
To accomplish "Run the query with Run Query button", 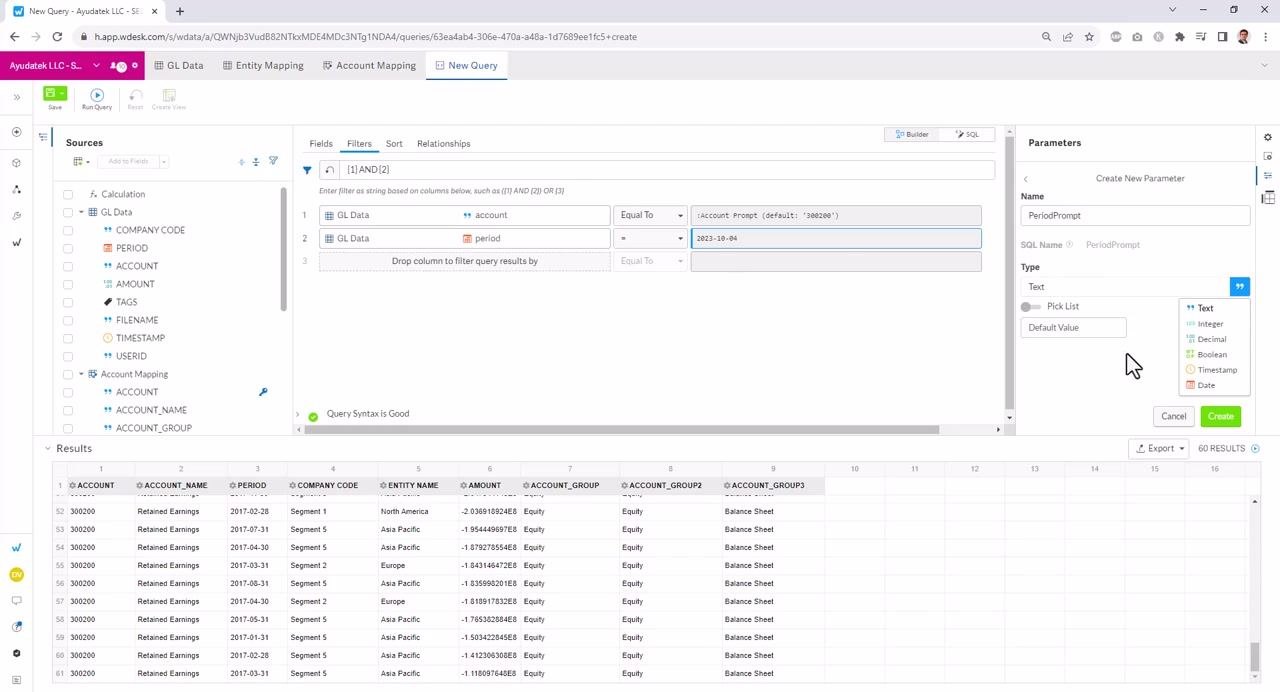I will (x=97, y=98).
